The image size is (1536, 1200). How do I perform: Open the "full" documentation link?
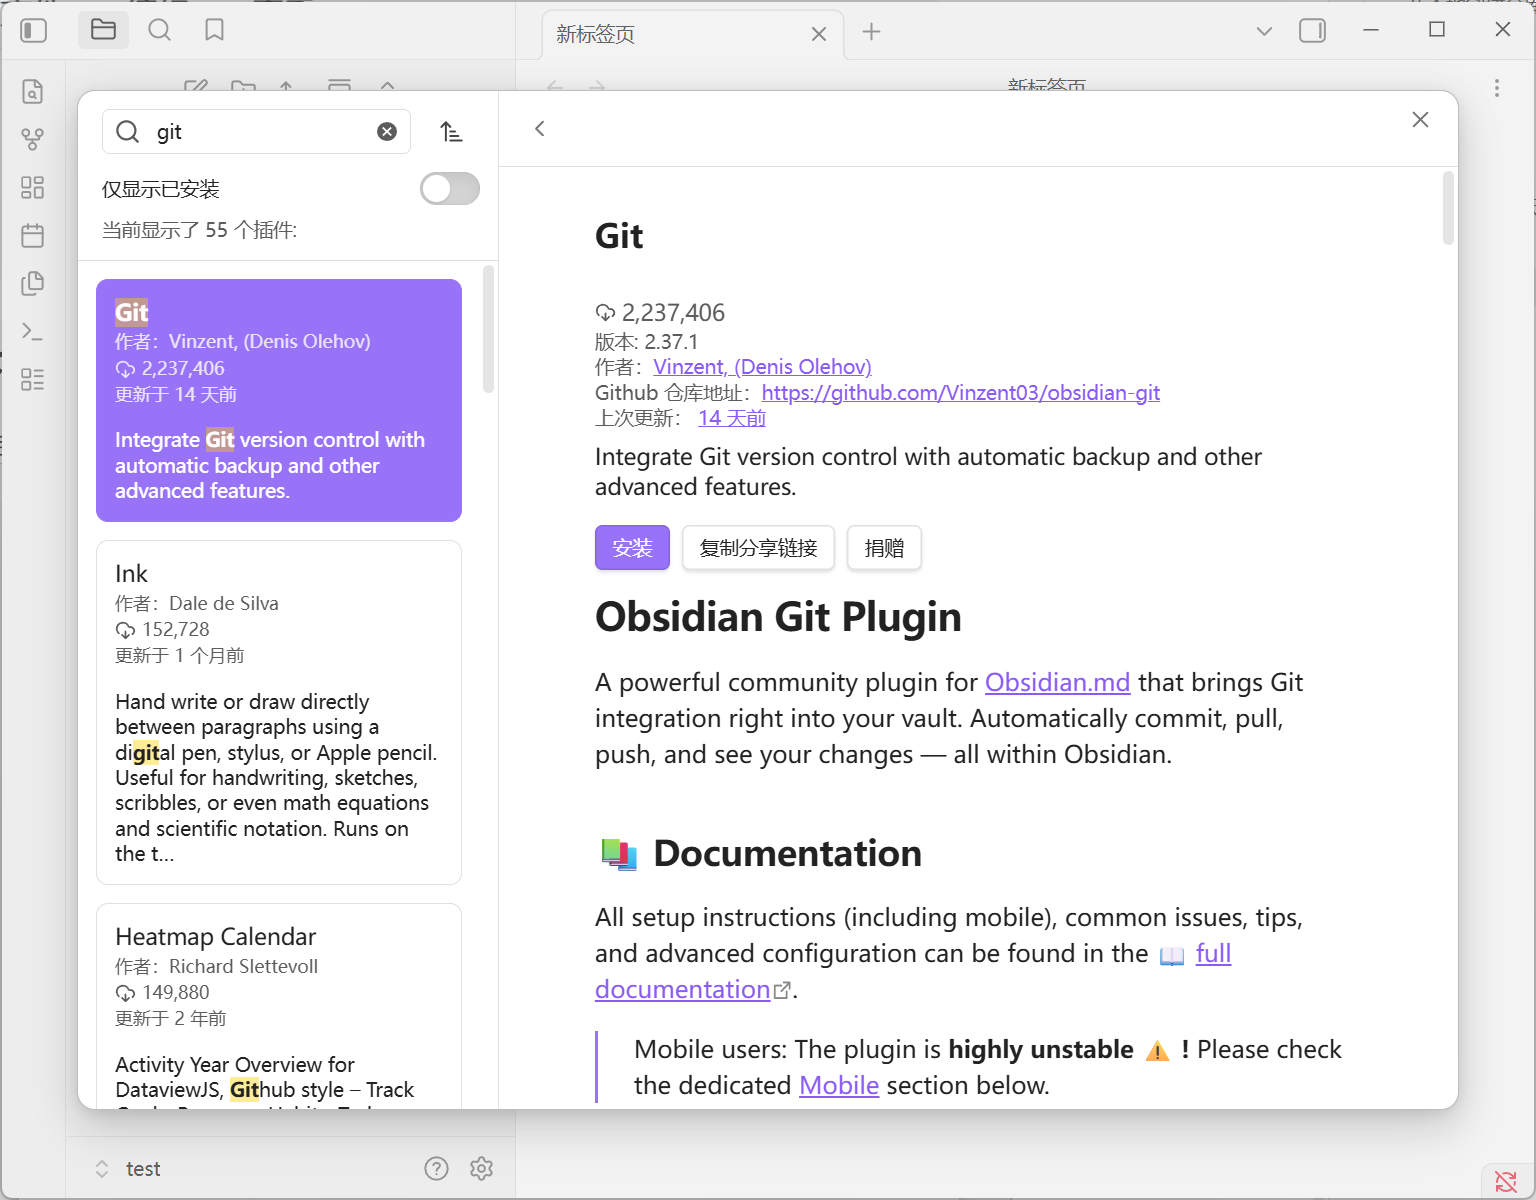point(1213,953)
